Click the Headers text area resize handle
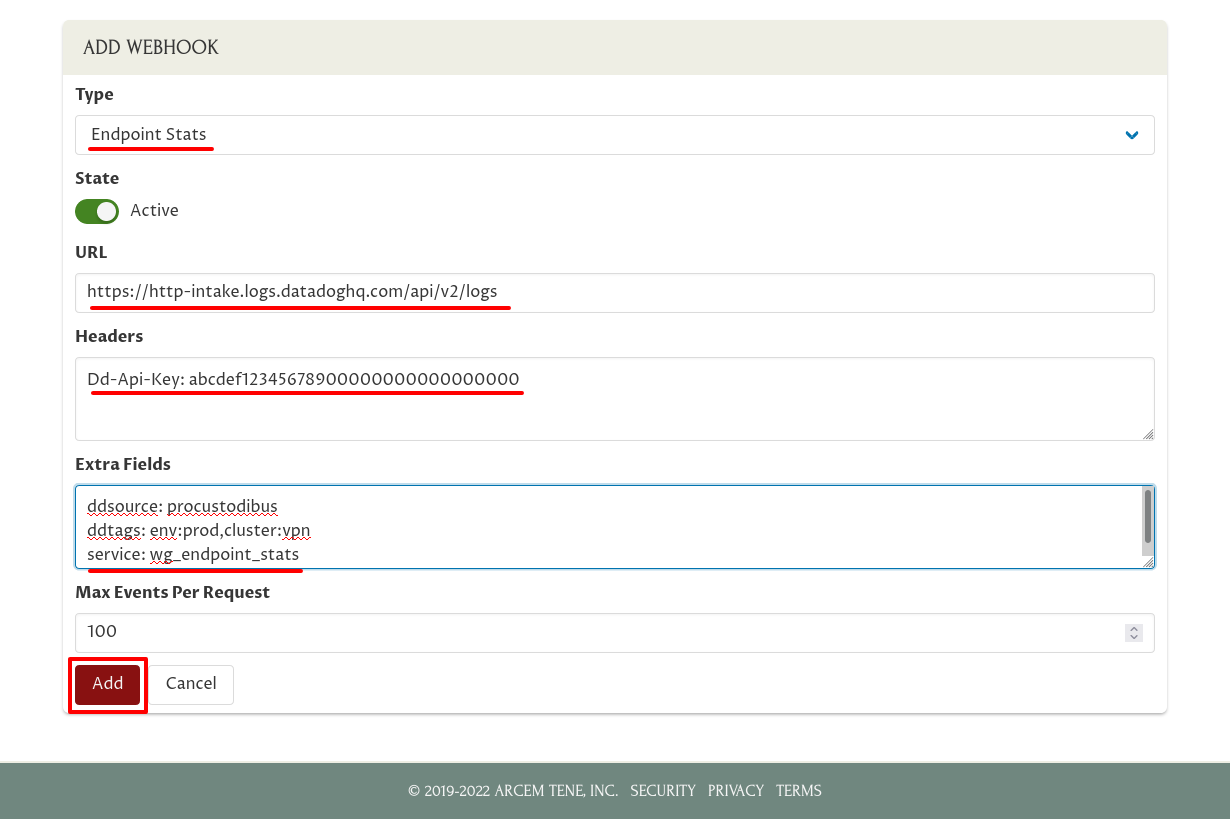1230x819 pixels. [1148, 434]
